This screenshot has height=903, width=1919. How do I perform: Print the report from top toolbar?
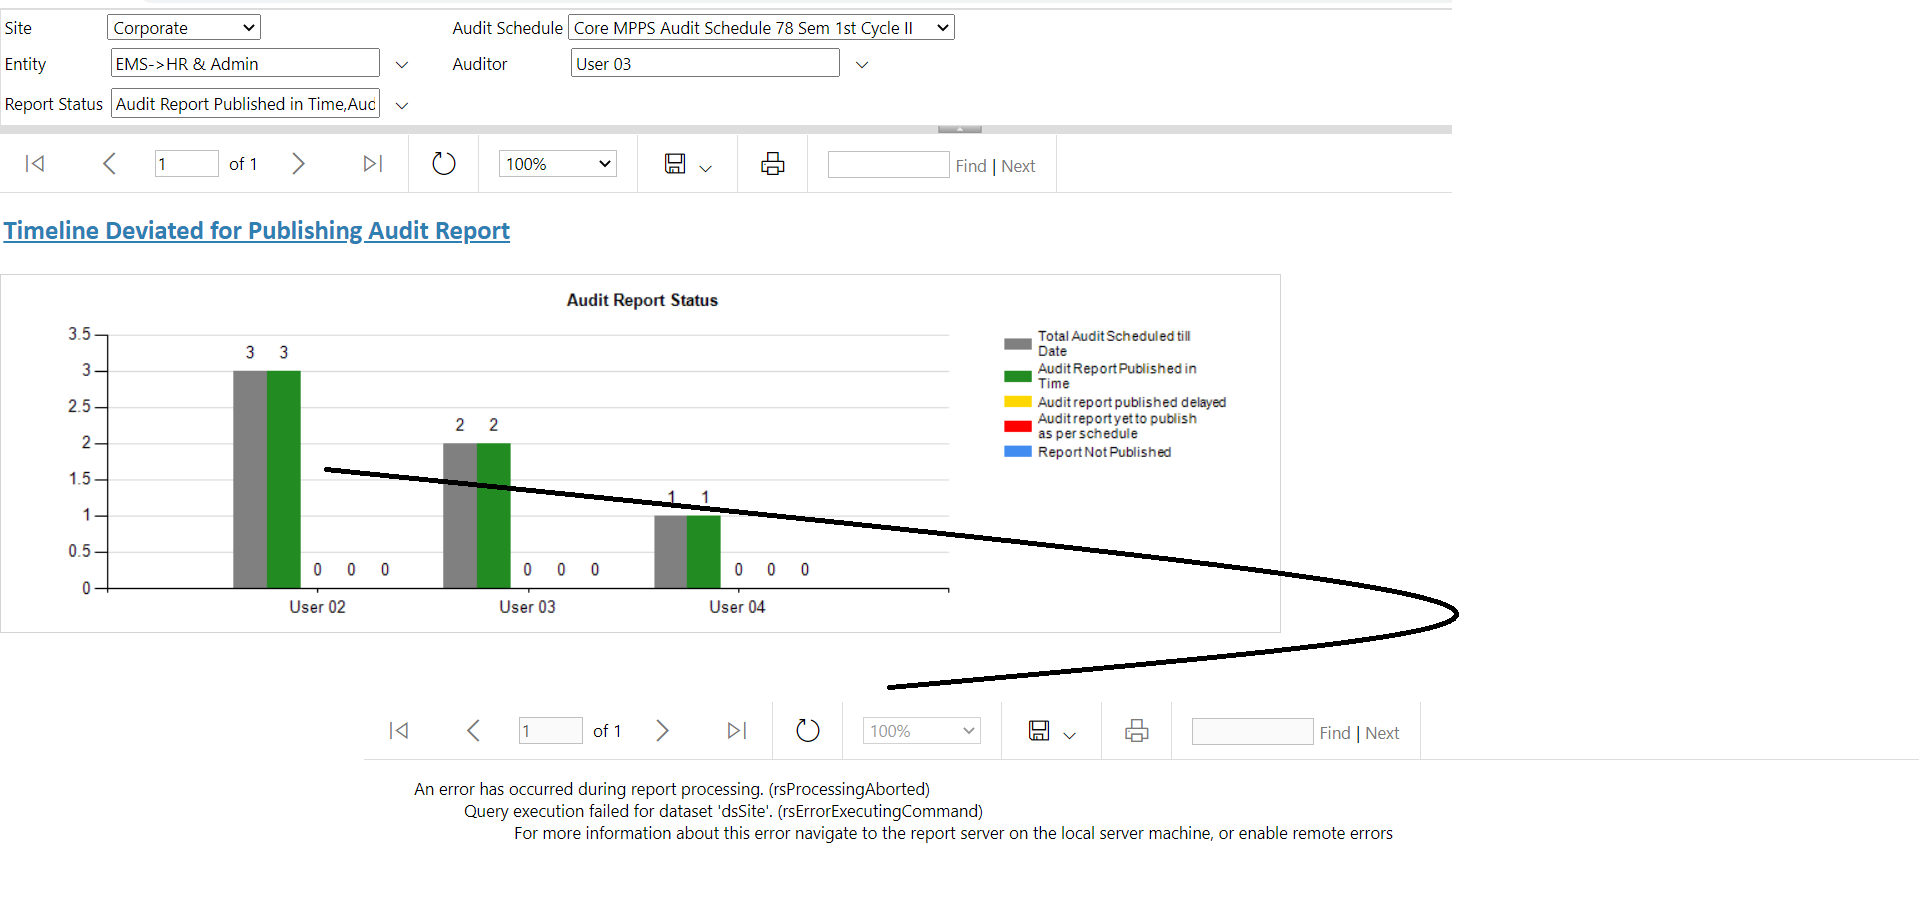click(773, 164)
